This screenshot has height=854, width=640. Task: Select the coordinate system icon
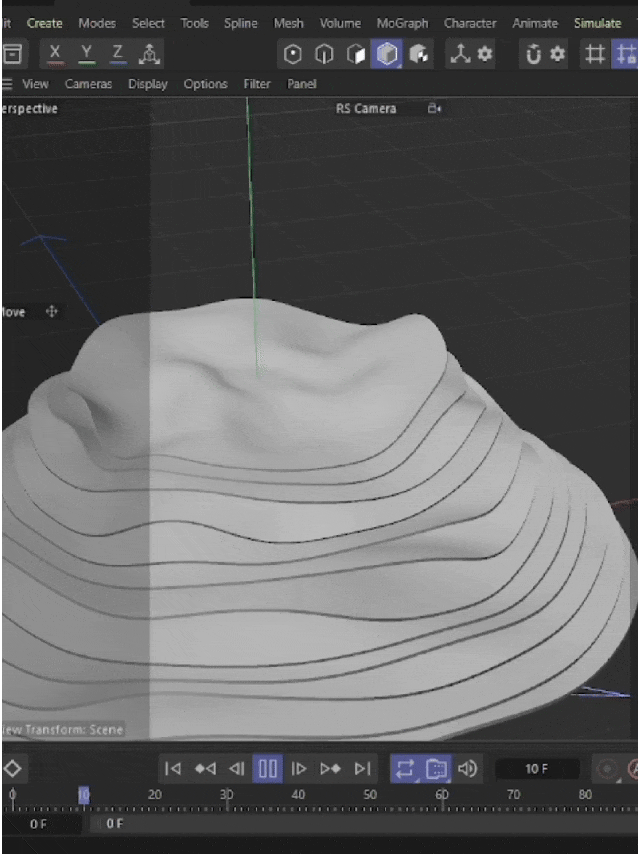[x=149, y=54]
